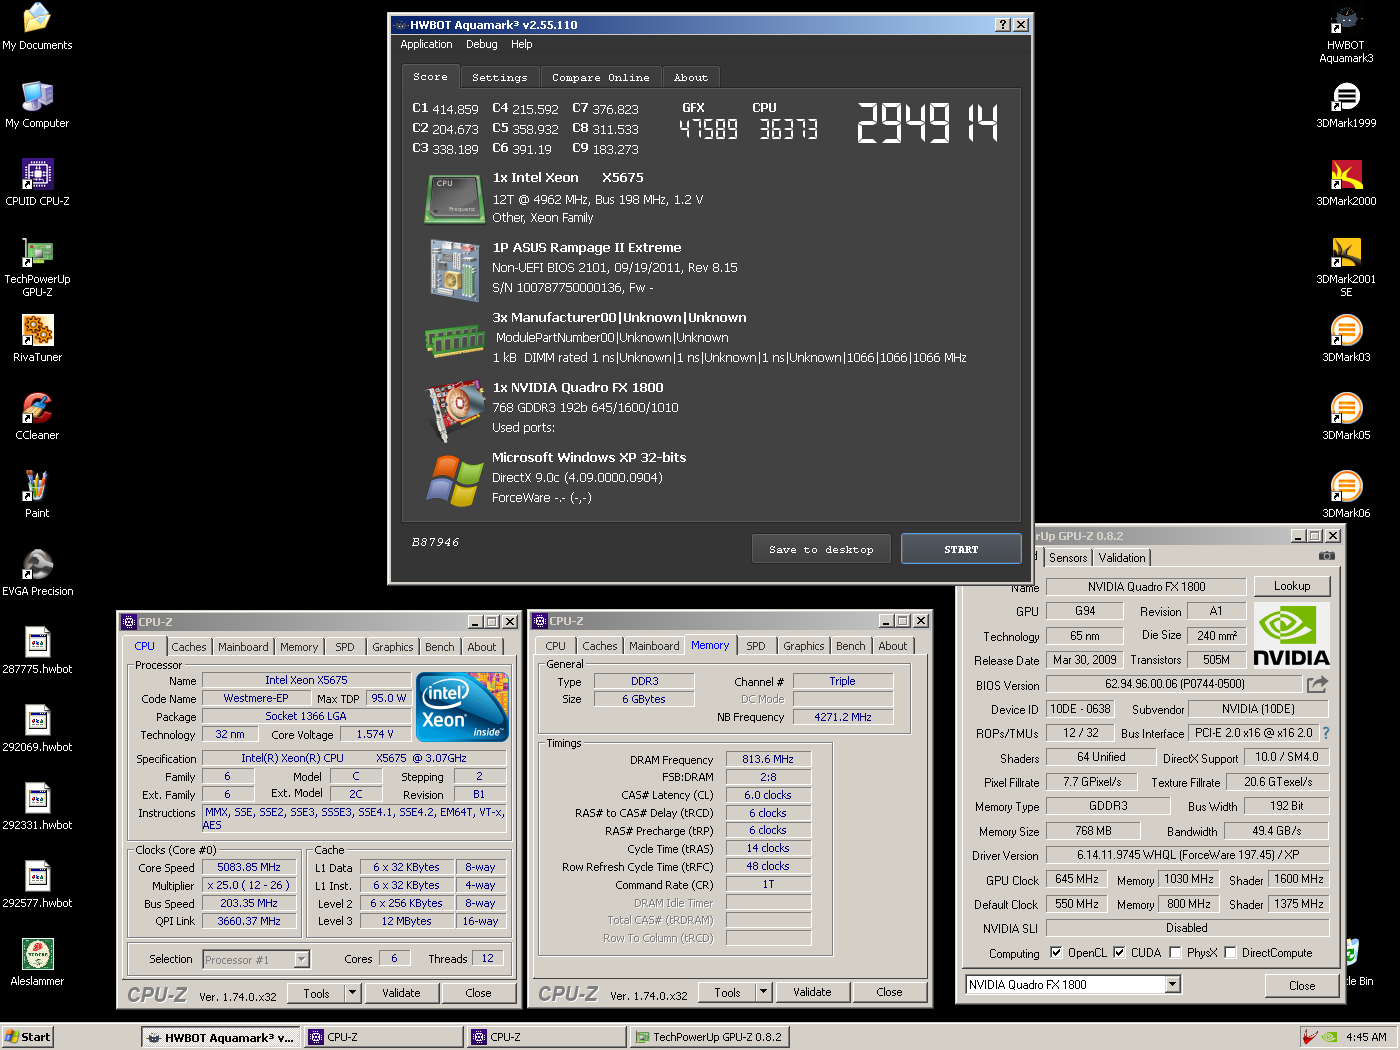Open the Mainboard tab in left CPU-Z window

[x=243, y=647]
